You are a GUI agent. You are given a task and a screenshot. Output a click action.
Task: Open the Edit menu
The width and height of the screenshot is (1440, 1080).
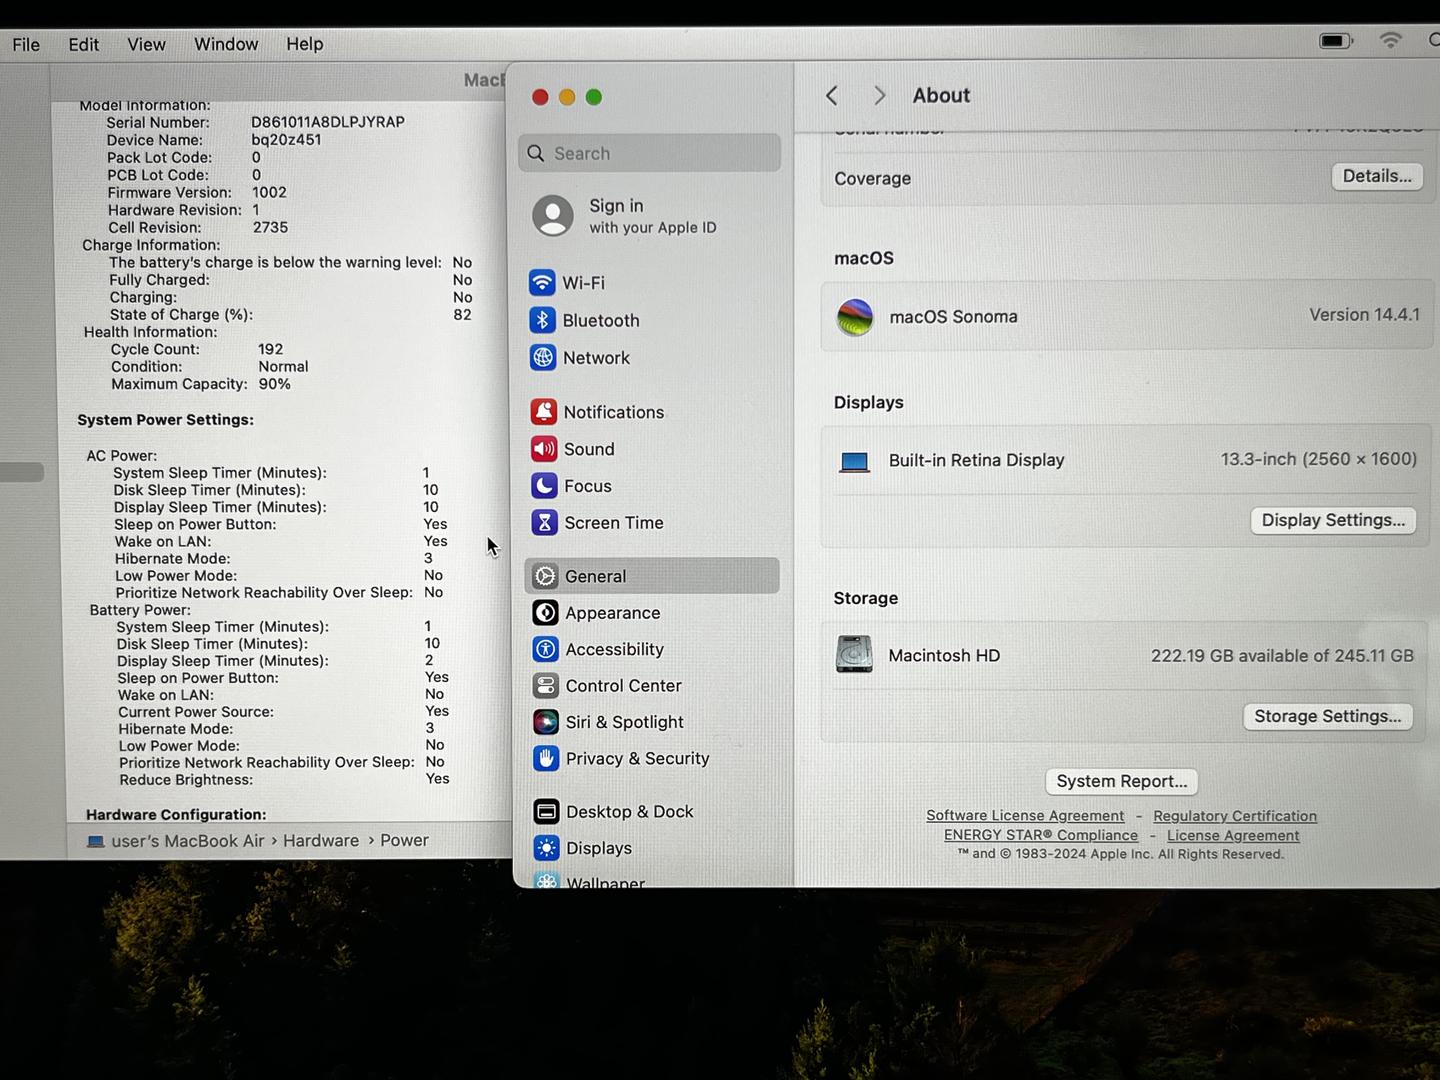[x=83, y=45]
